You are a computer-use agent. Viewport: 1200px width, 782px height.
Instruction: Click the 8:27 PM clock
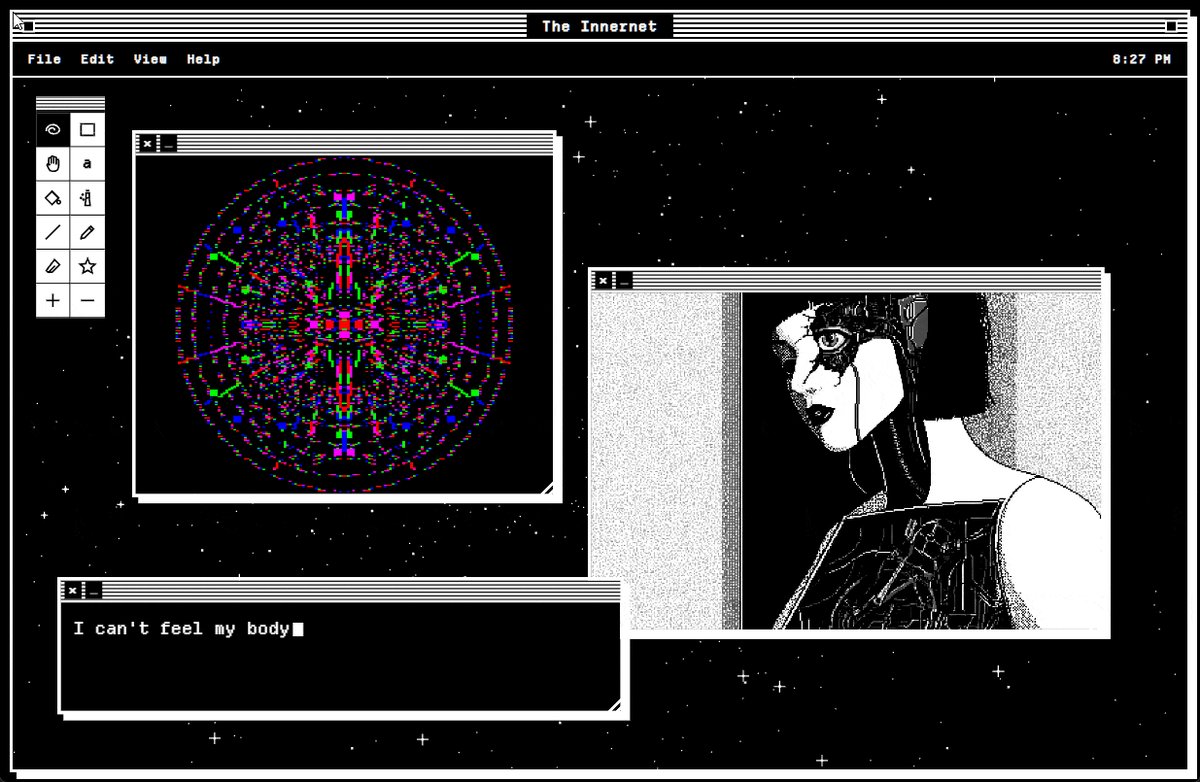click(x=1141, y=59)
